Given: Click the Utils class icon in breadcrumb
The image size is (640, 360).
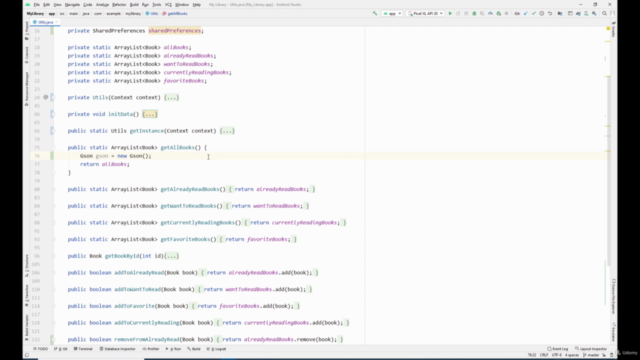Looking at the screenshot, I should tap(148, 13).
